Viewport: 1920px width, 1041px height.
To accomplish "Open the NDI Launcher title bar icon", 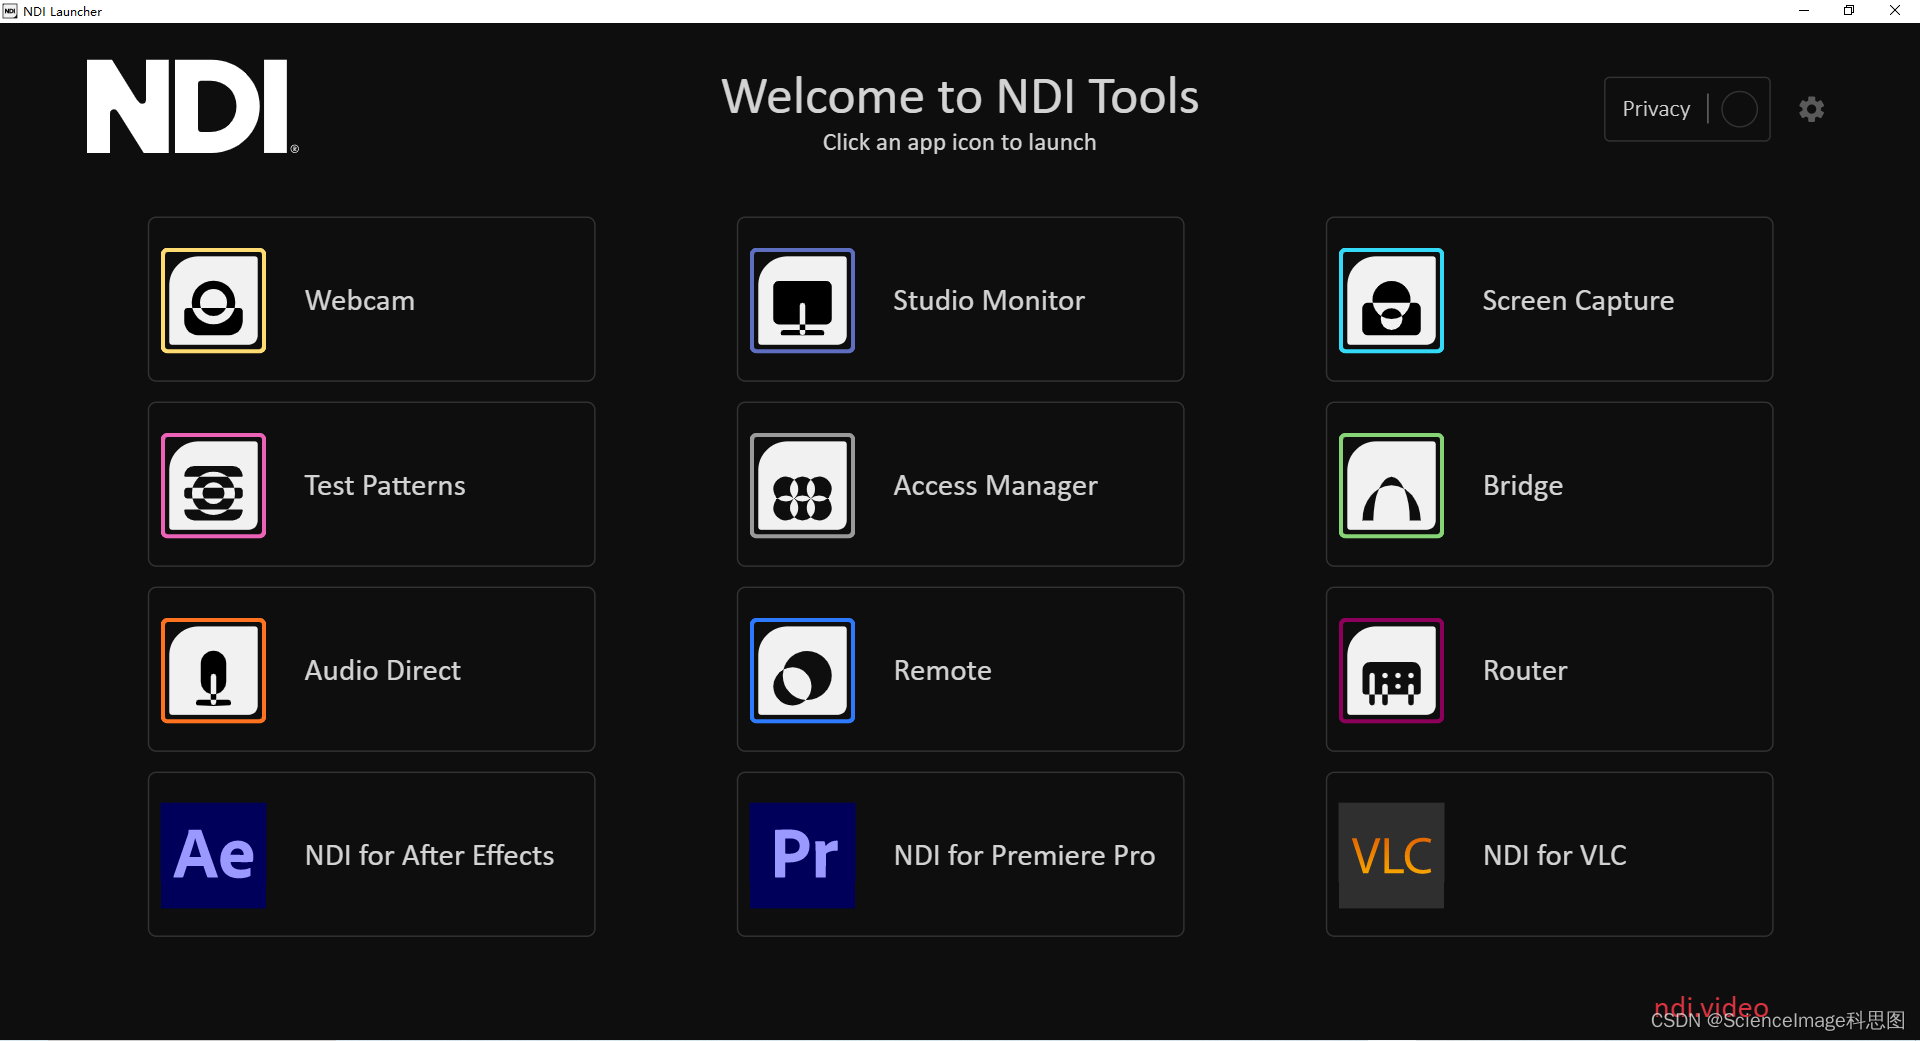I will click(10, 11).
